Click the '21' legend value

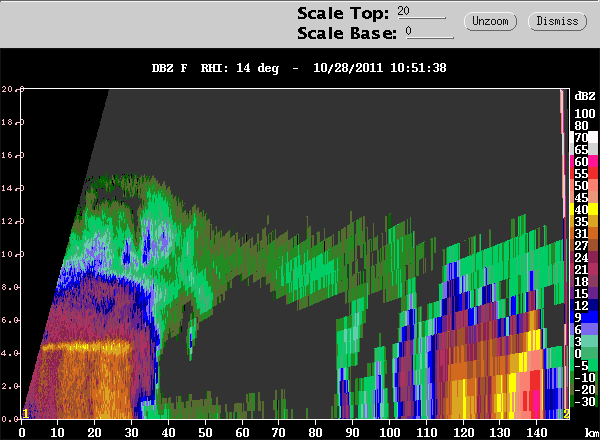pos(581,269)
